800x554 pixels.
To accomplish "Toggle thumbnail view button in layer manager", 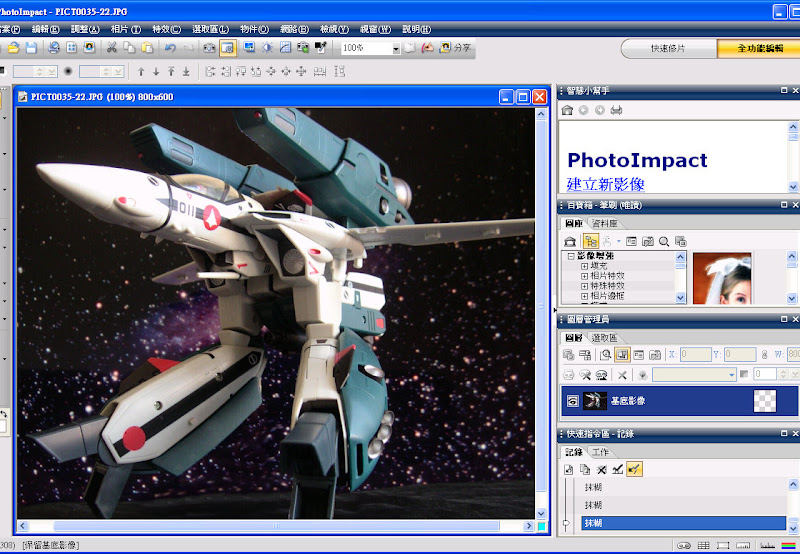I will (621, 354).
